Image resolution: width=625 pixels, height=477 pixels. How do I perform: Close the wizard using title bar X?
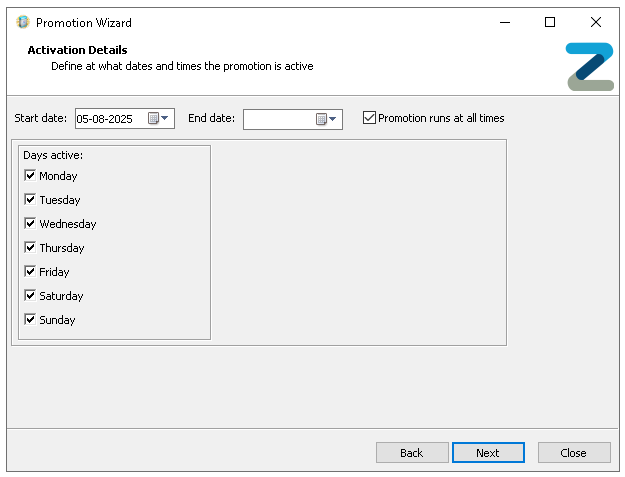596,22
